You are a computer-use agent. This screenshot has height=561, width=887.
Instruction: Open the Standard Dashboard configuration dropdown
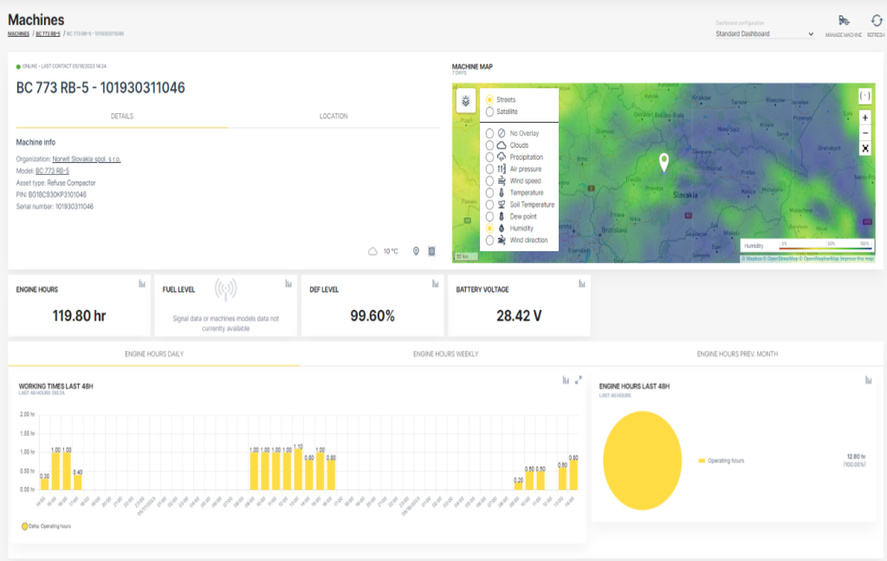765,34
